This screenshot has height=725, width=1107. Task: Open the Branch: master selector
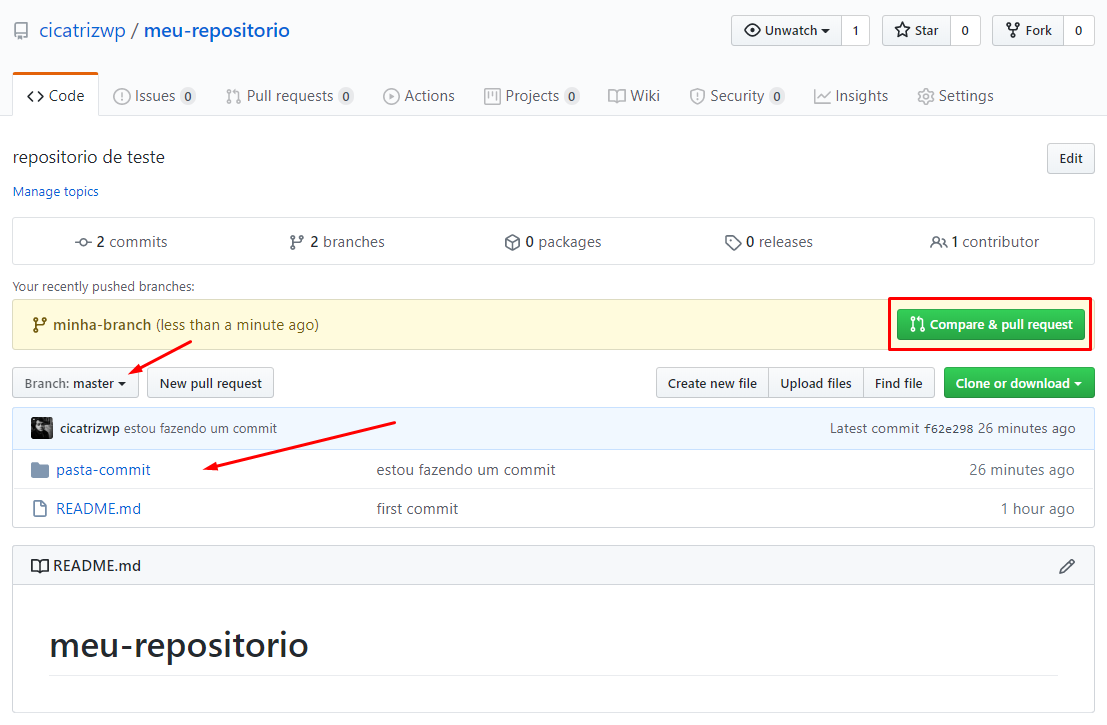pos(76,383)
